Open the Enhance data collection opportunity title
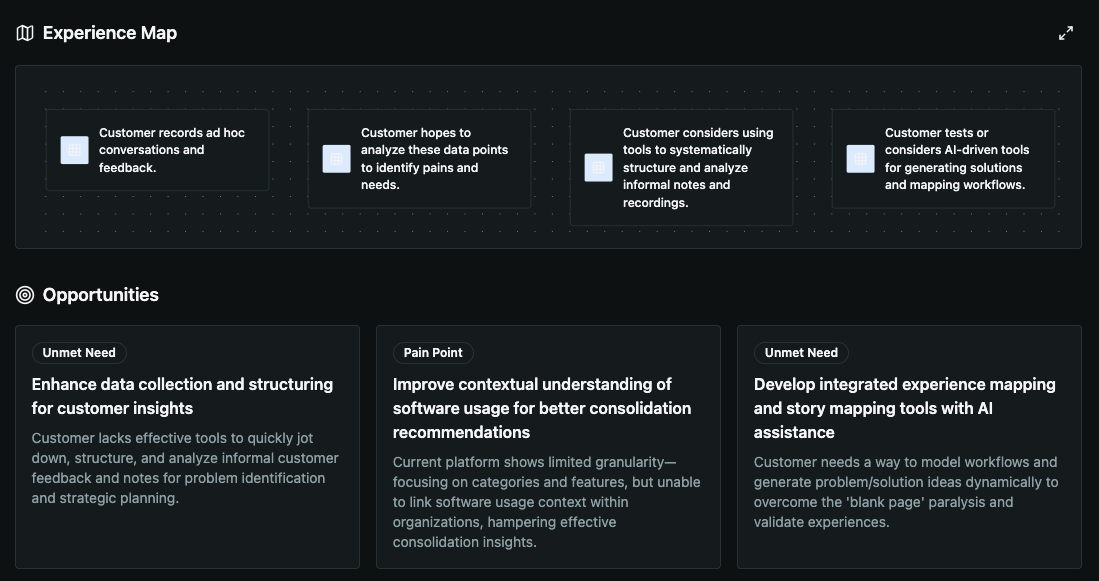This screenshot has width=1099, height=581. (x=182, y=396)
